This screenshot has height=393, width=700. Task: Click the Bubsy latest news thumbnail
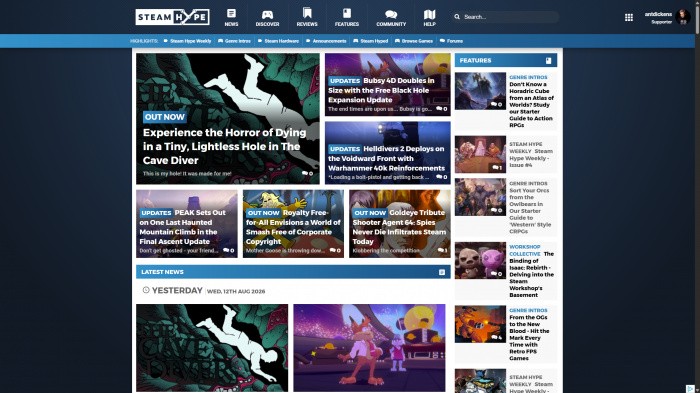pyautogui.click(x=369, y=348)
